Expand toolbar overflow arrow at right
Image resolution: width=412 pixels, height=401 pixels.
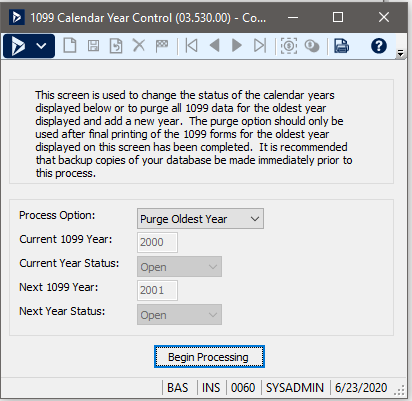pos(400,53)
